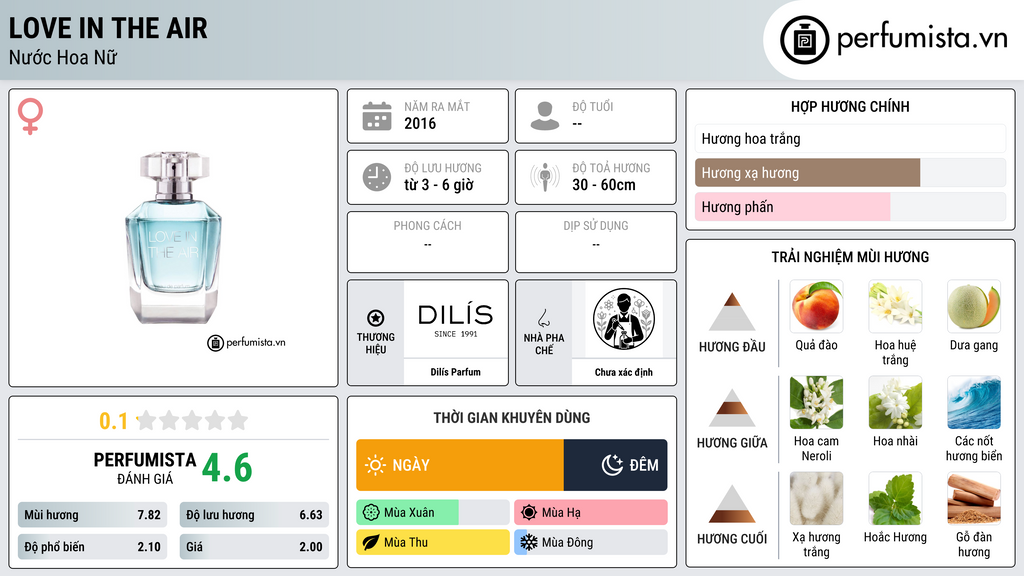The height and width of the screenshot is (576, 1024).
Task: Click the Trải nghiệm mùi hương heading
Action: [x=850, y=257]
